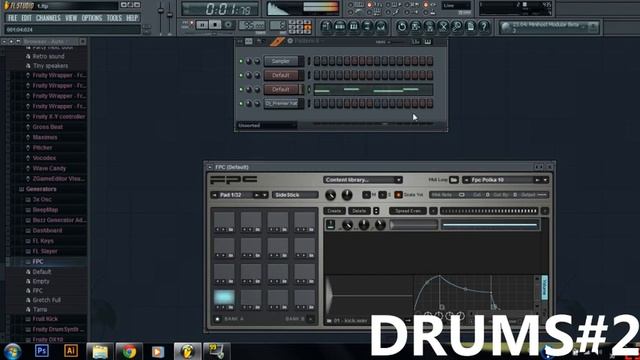
Task: Click the Spread Even button in FPC
Action: click(408, 211)
